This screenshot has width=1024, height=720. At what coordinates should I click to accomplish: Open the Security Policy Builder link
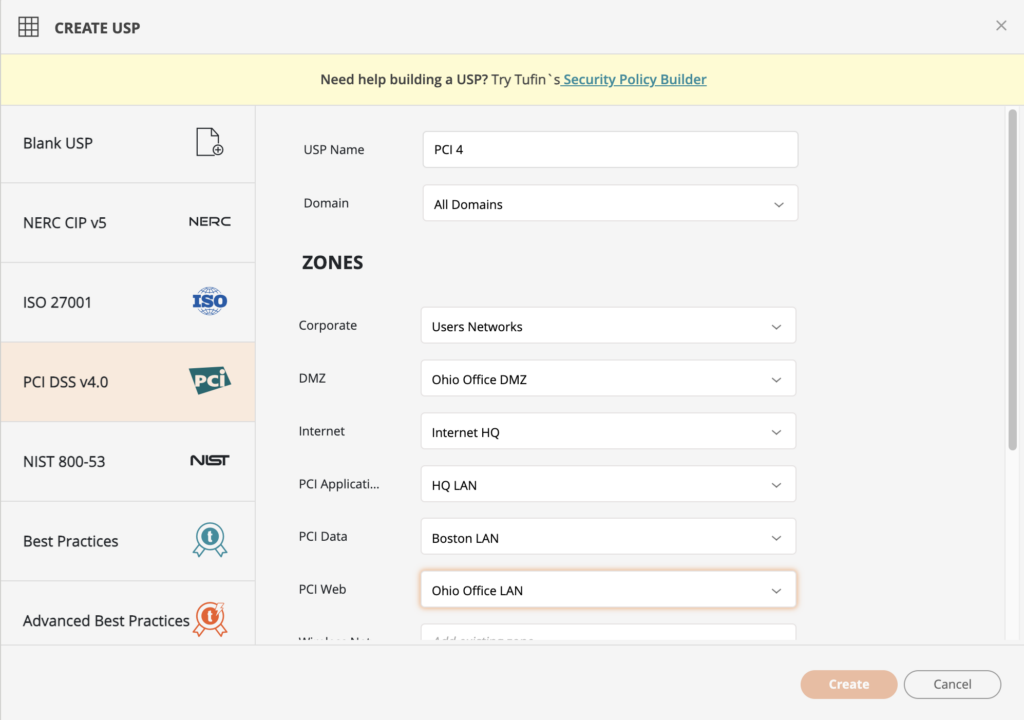634,80
